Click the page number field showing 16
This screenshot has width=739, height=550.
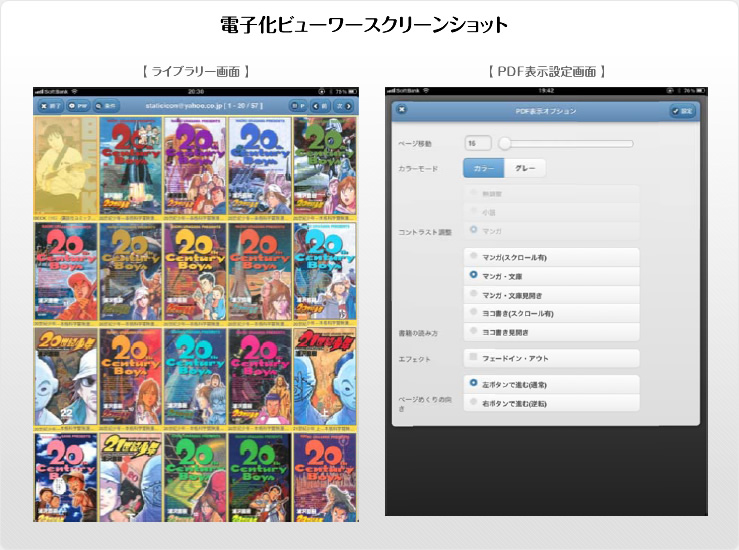[477, 143]
